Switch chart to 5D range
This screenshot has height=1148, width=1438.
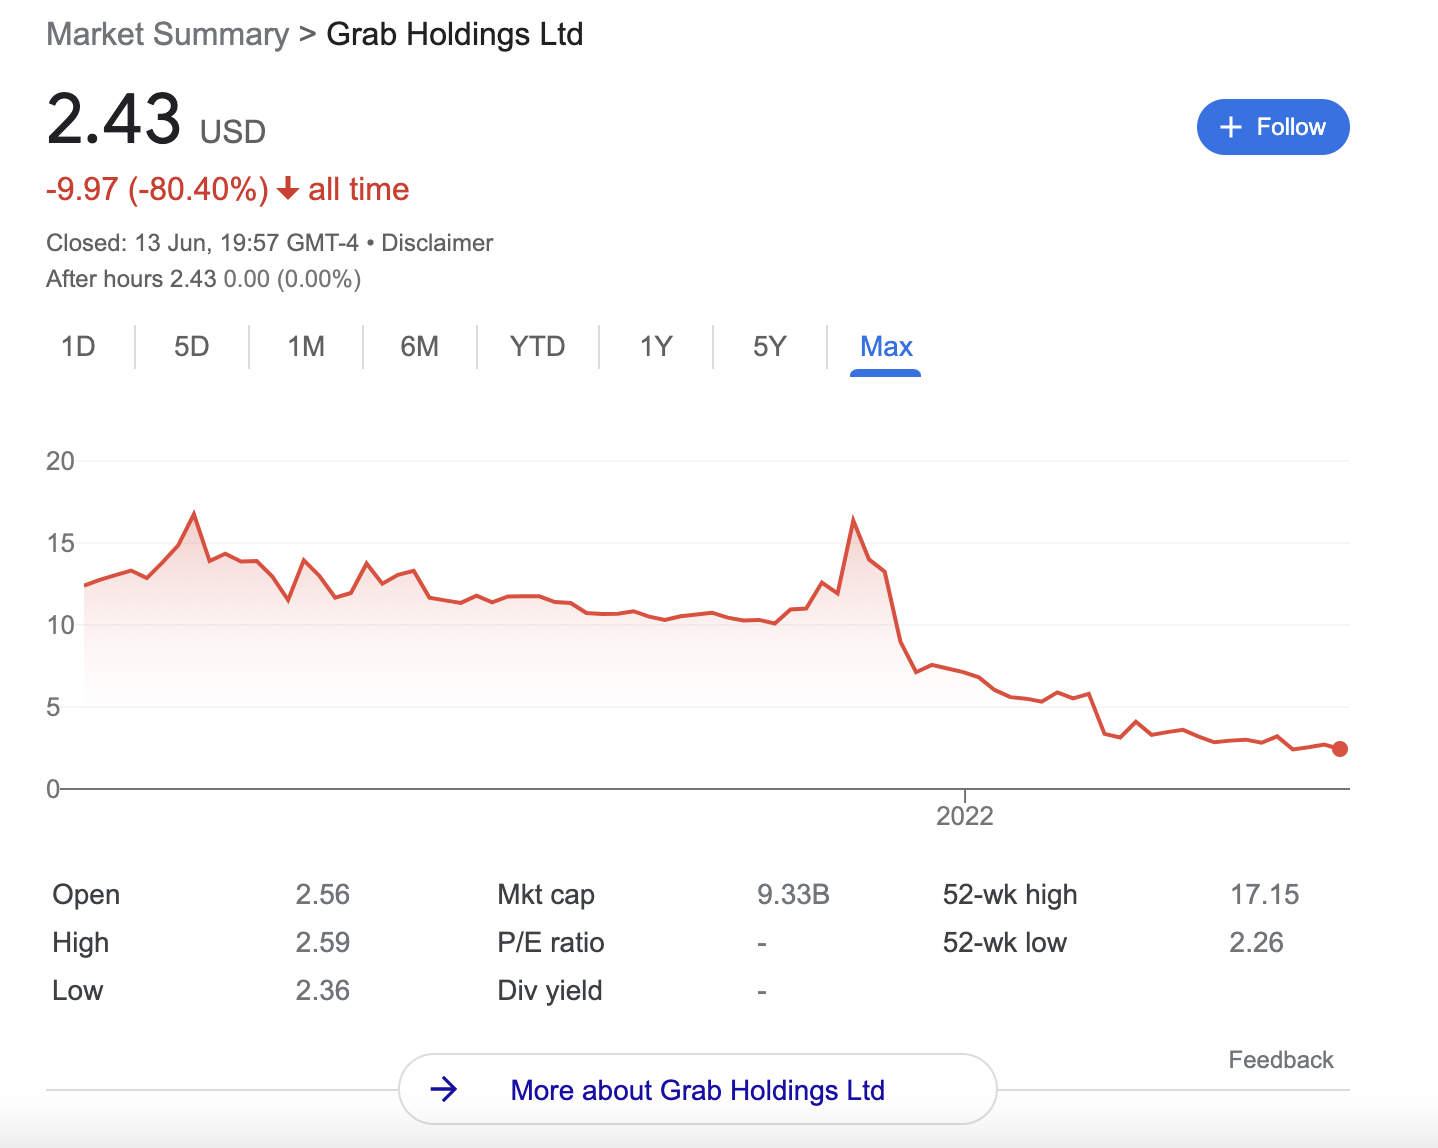click(x=192, y=347)
